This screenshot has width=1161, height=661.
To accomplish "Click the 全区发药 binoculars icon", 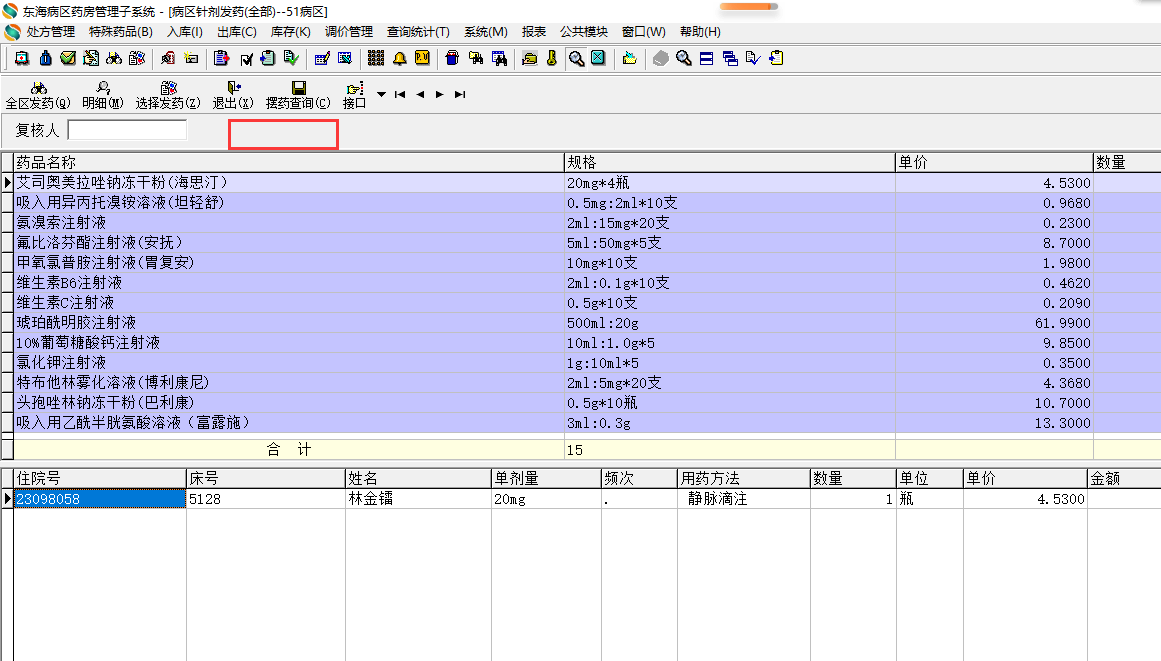I will [38, 88].
